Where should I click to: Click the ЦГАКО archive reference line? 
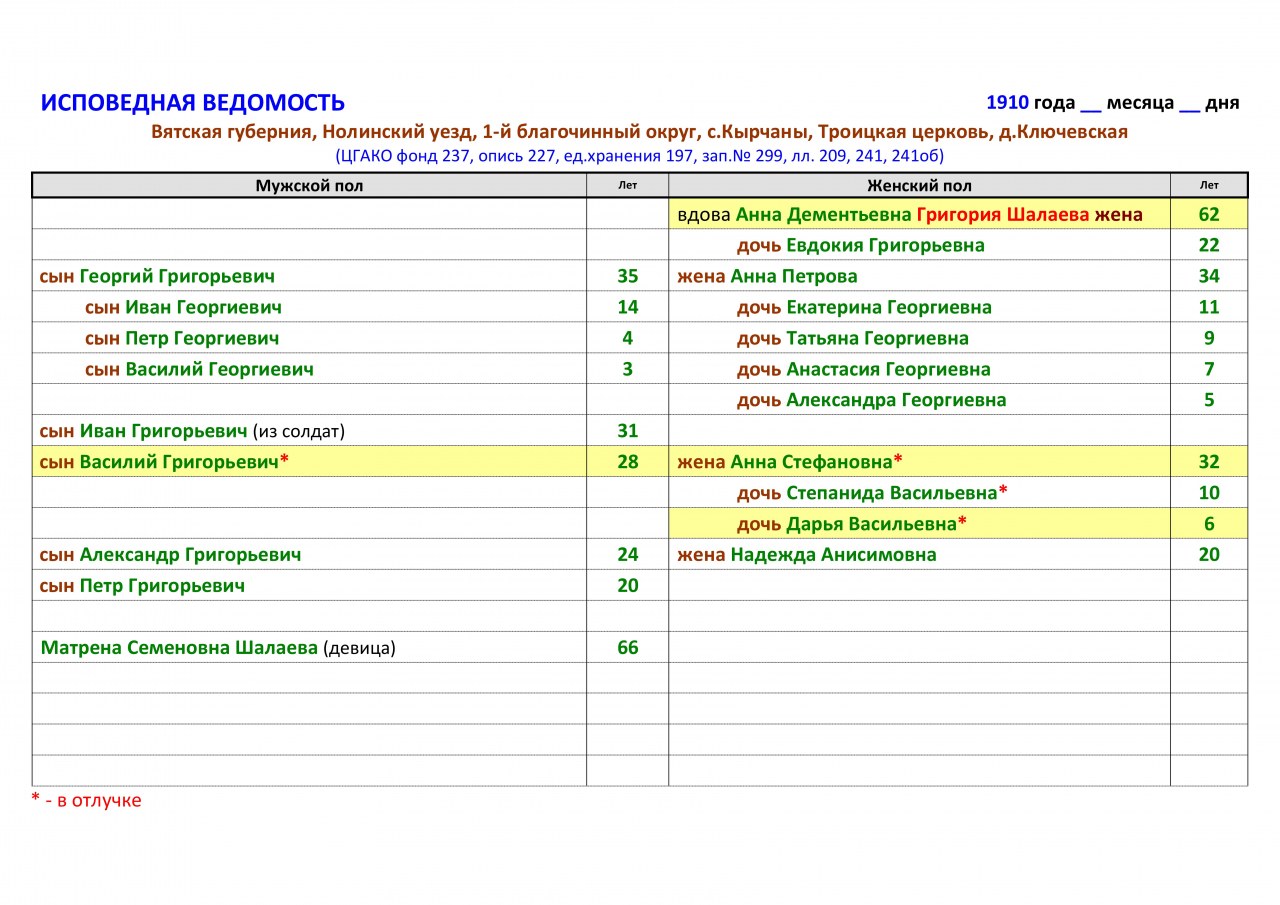[x=639, y=156]
